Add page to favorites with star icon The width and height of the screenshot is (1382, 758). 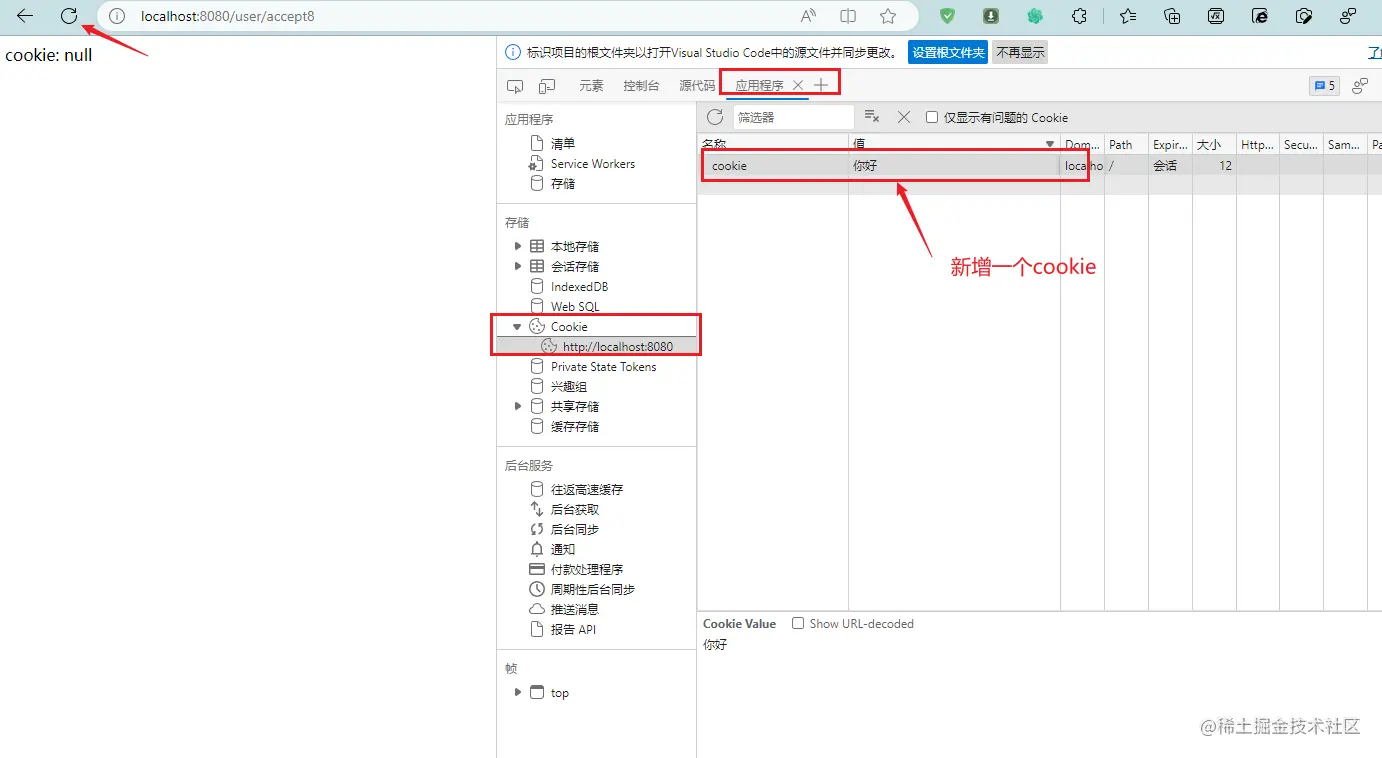coord(888,16)
